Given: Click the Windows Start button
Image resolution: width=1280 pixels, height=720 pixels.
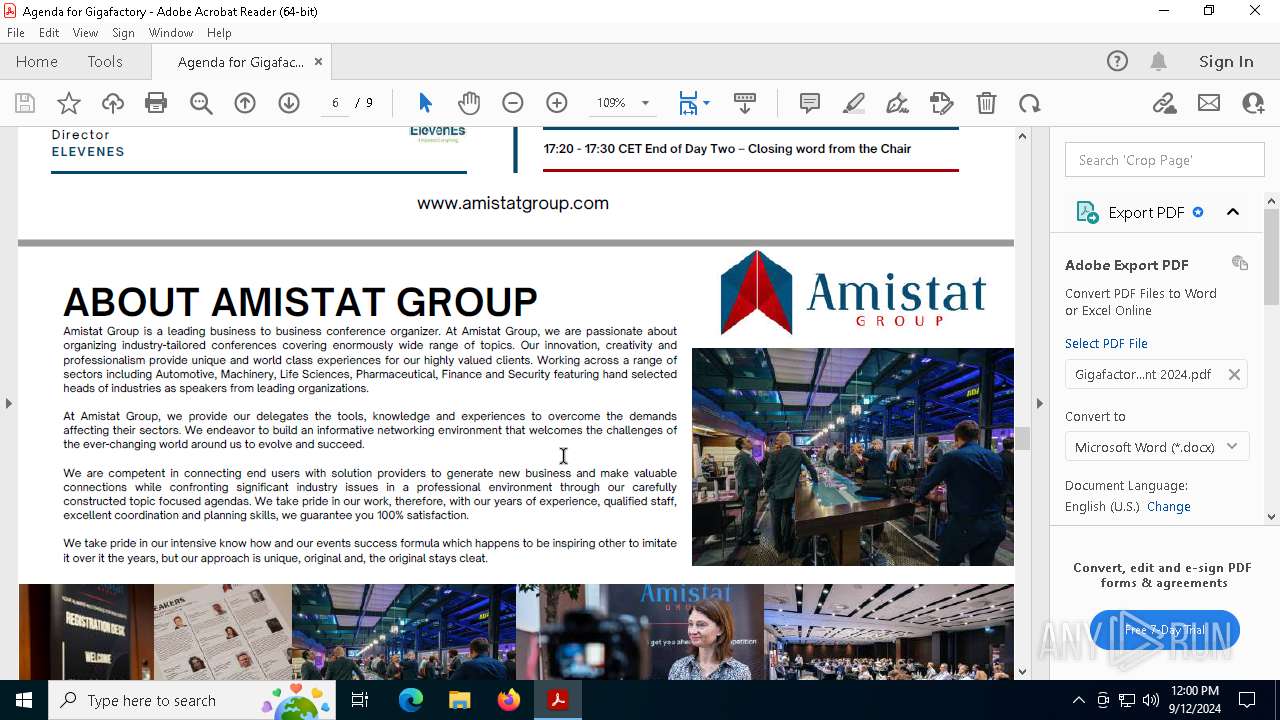Looking at the screenshot, I should click(x=23, y=700).
